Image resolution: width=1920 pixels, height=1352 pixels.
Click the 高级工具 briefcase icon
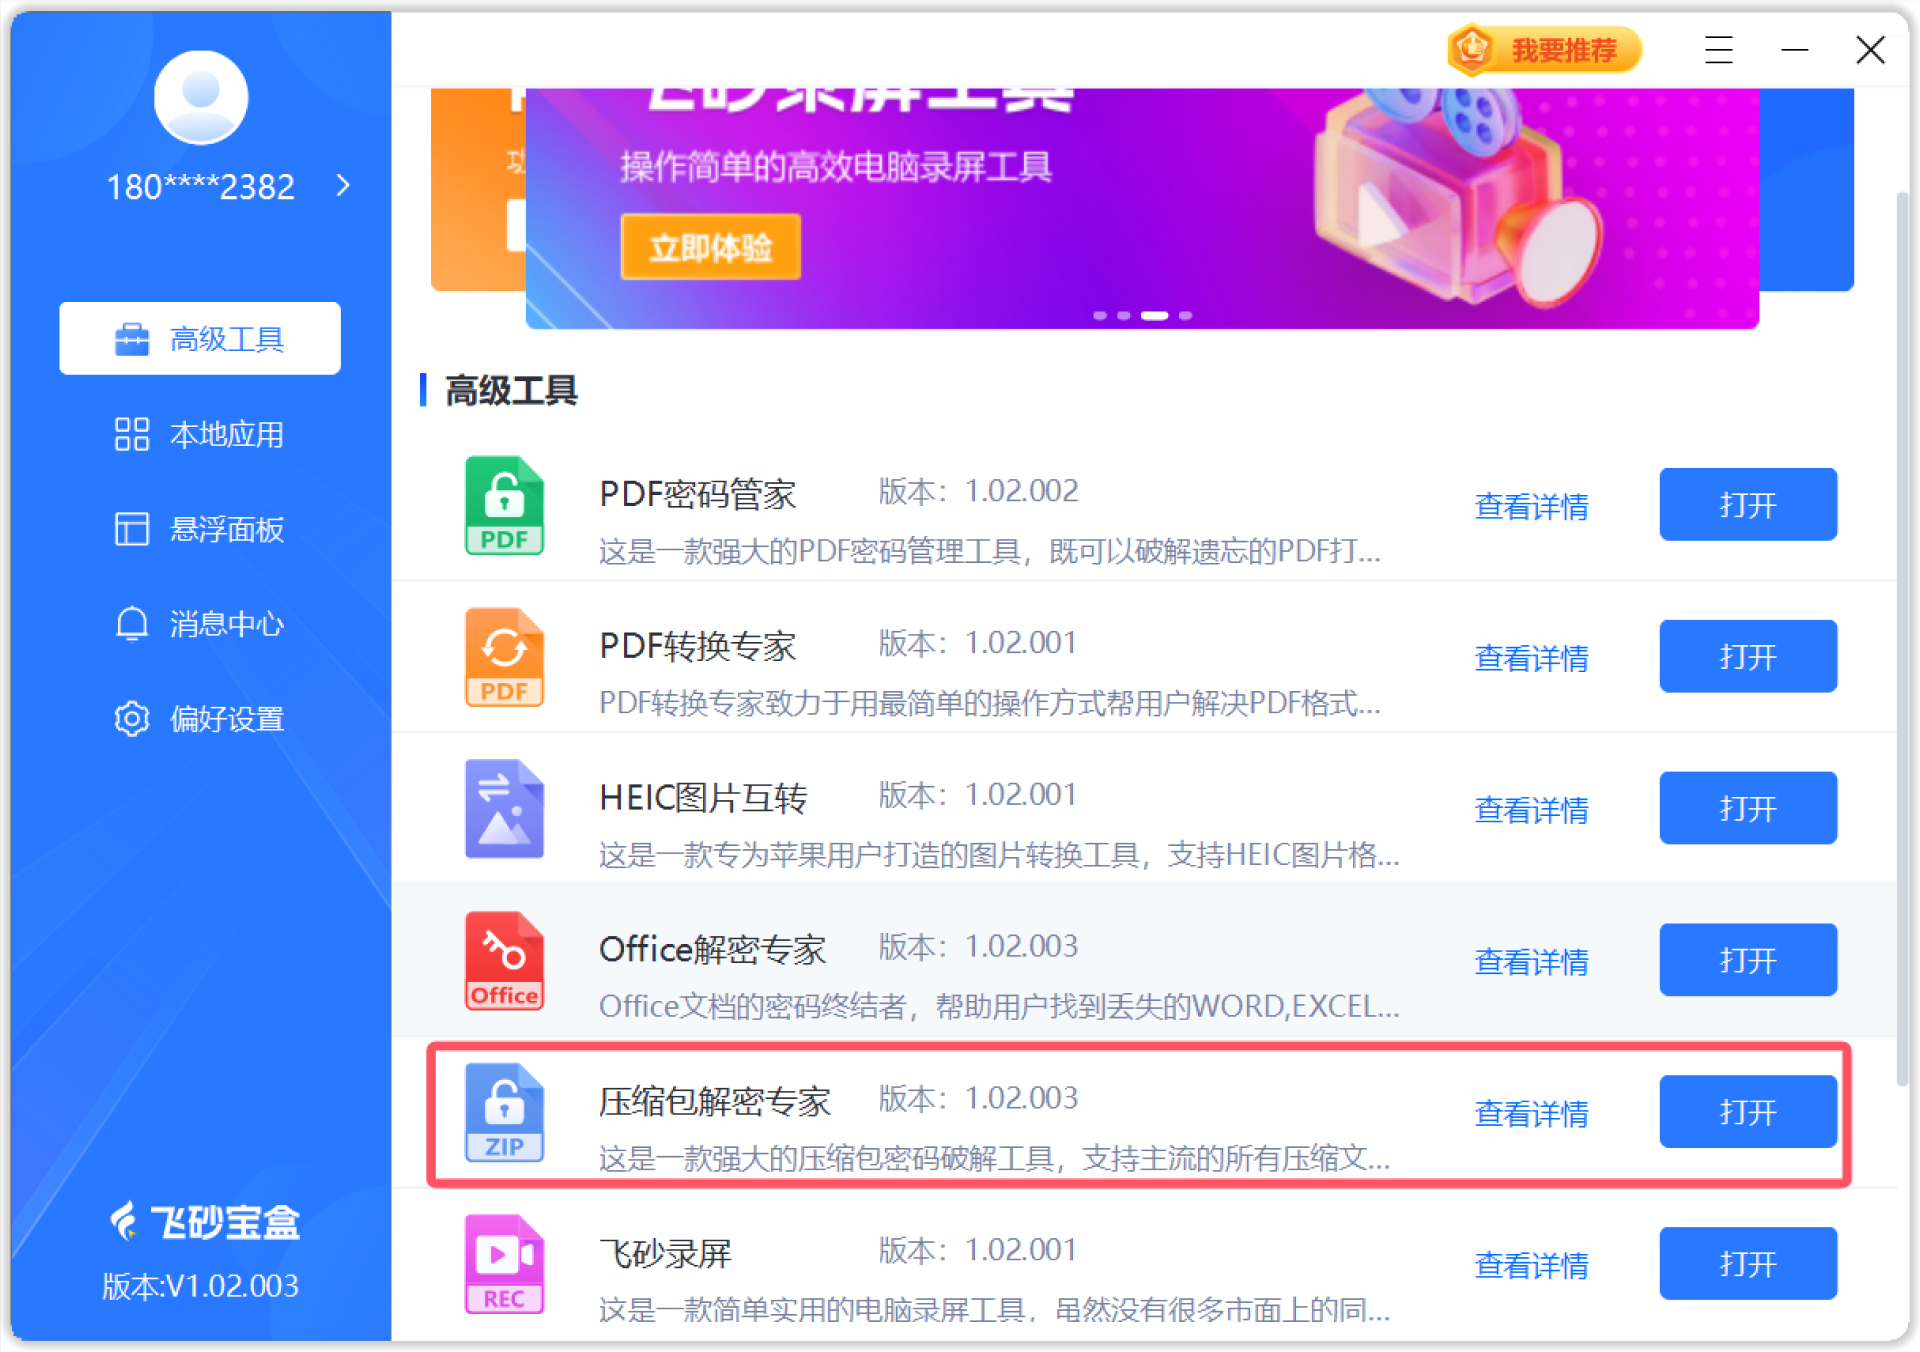point(131,339)
